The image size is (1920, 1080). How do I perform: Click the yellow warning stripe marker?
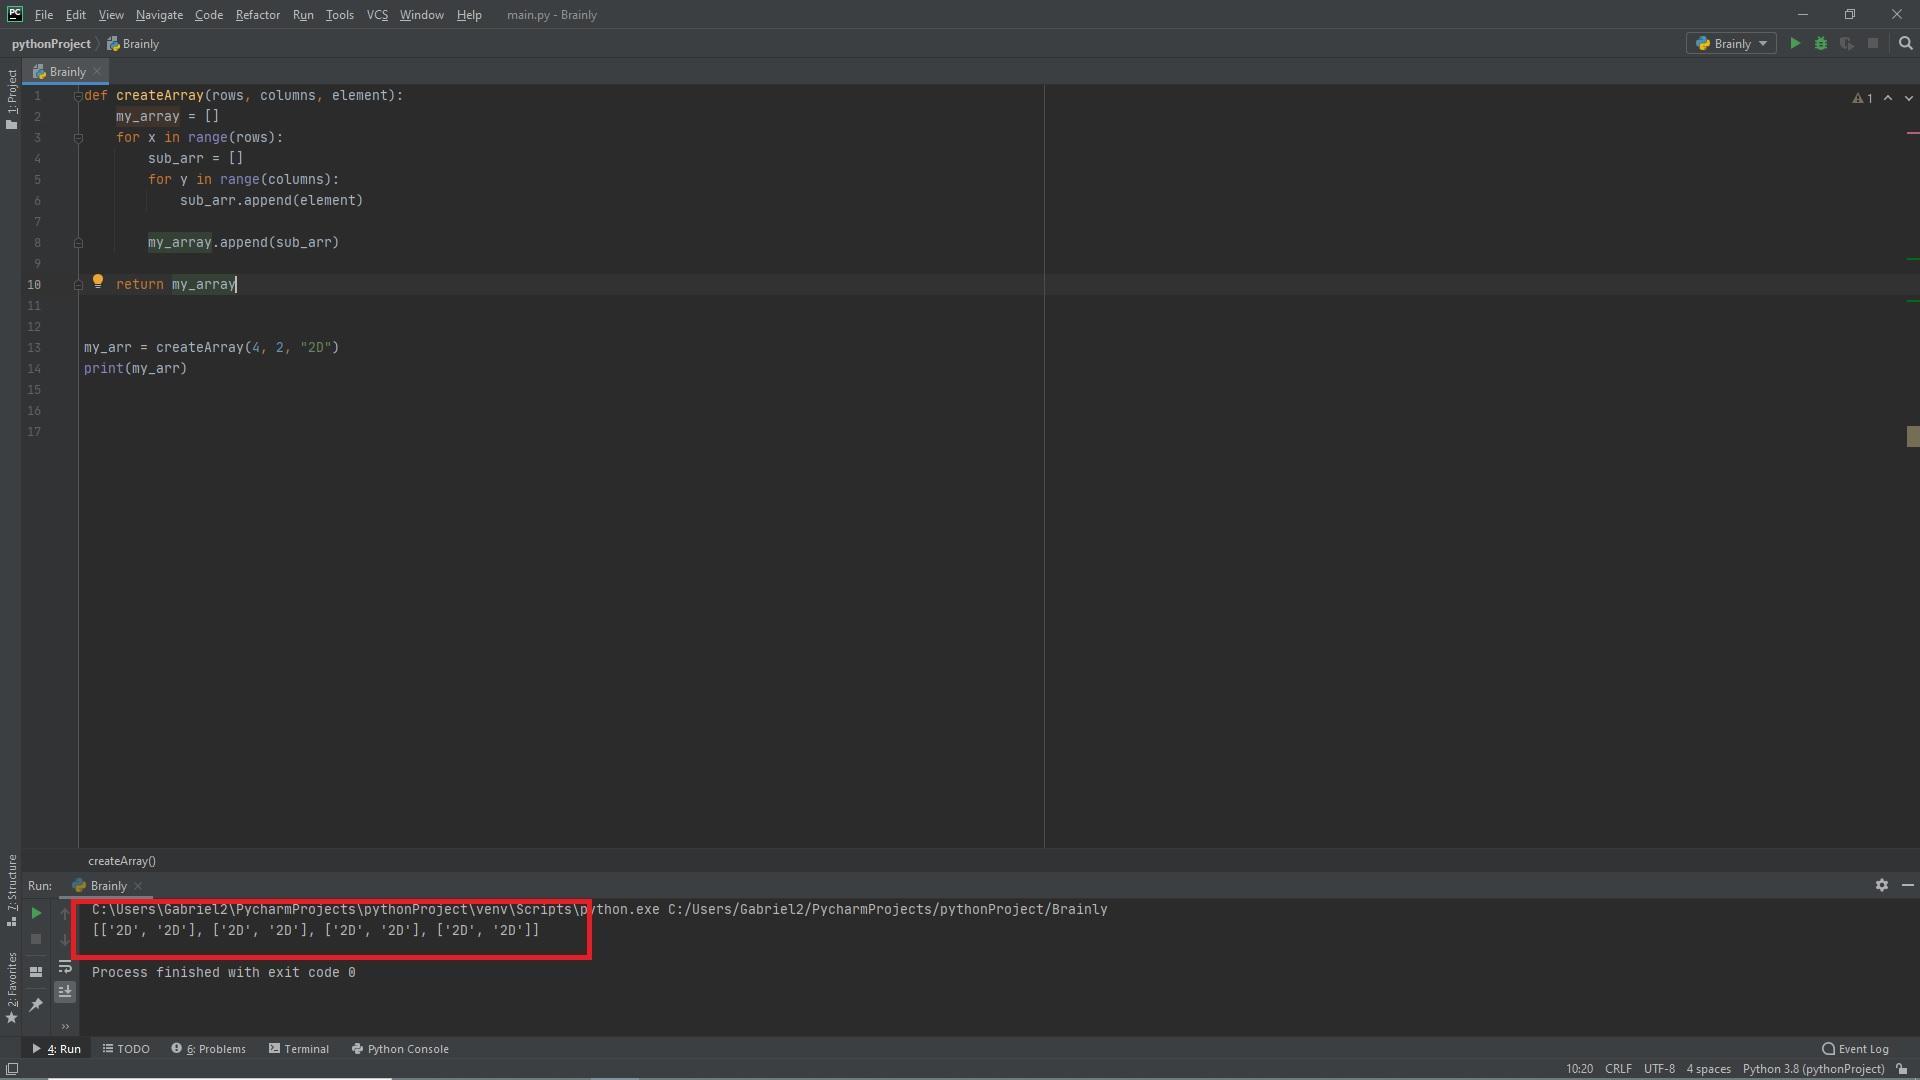pos(1912,437)
